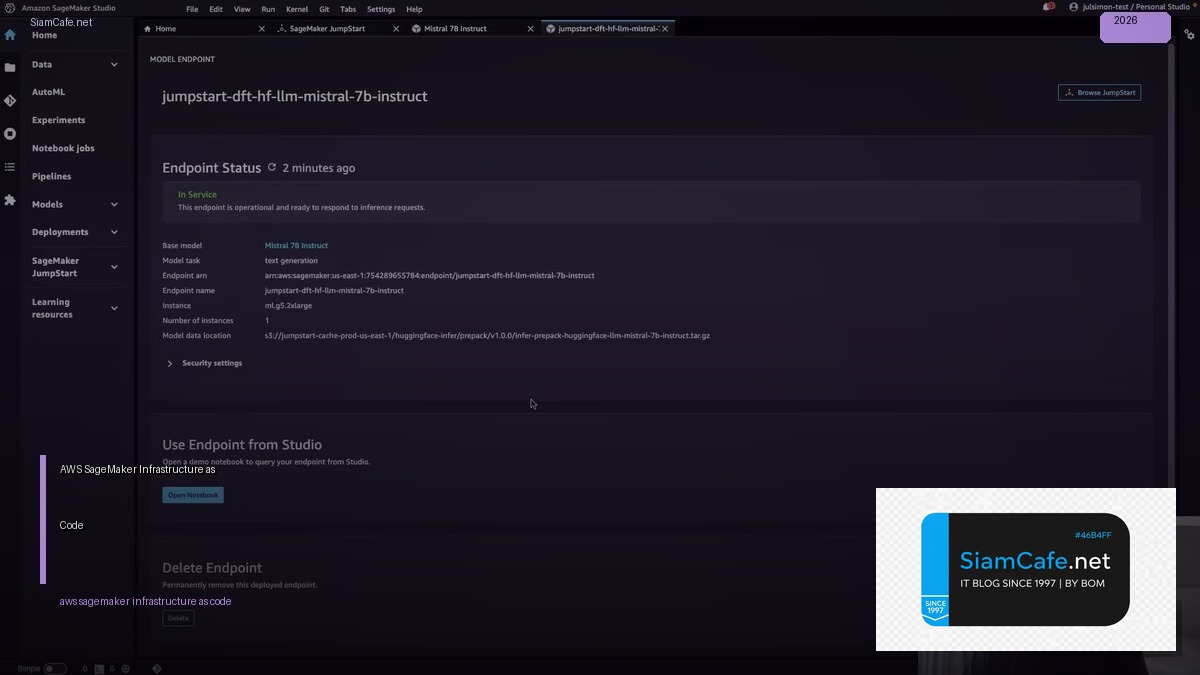This screenshot has height=675, width=1200.
Task: Click the SageMaker icon in the status bar
Action: (156, 668)
